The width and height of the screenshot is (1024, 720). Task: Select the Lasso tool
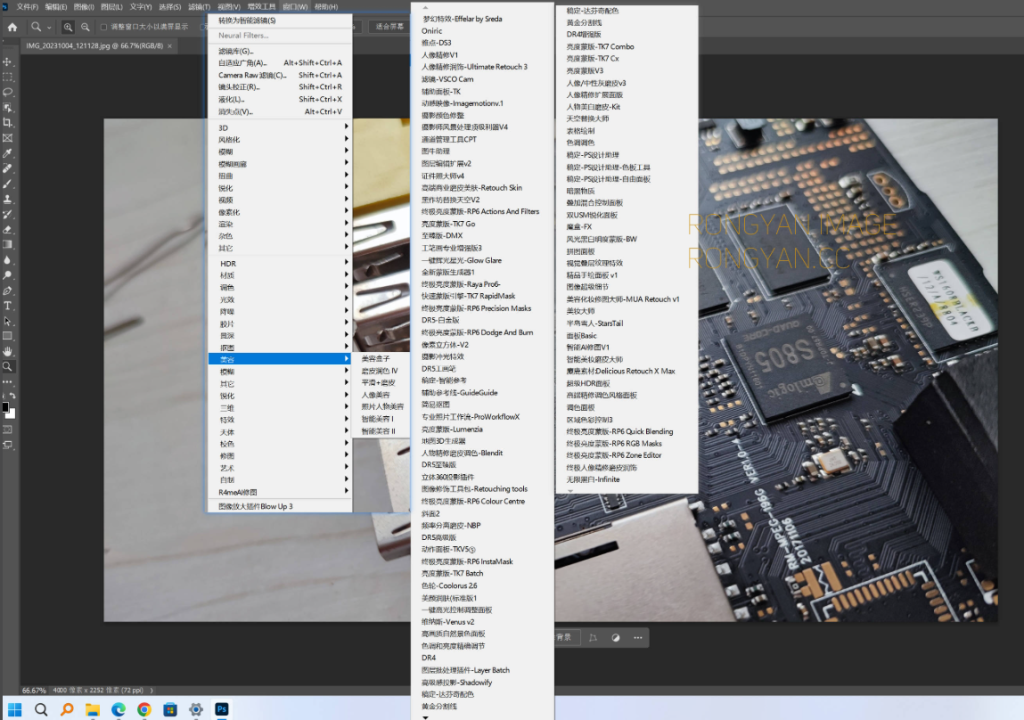click(8, 91)
